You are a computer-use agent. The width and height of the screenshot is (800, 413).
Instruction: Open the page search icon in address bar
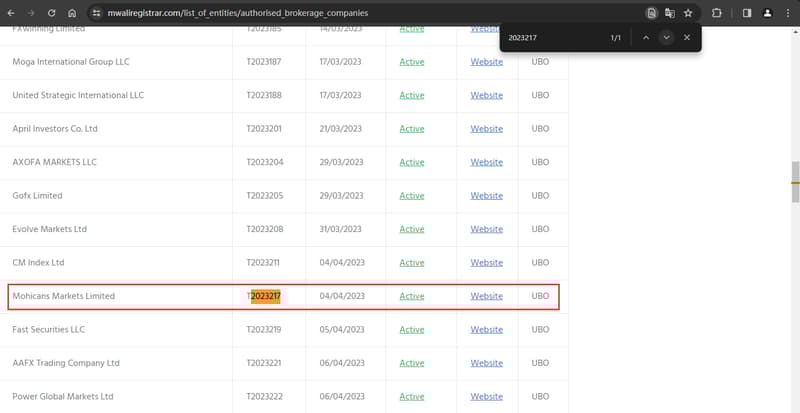(652, 13)
